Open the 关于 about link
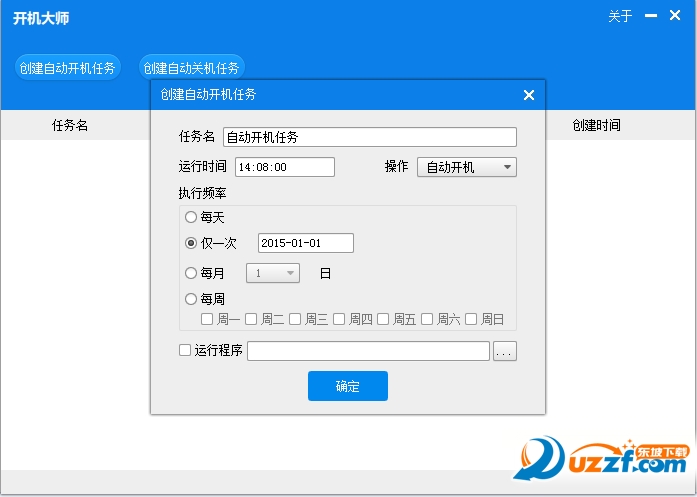The width and height of the screenshot is (697, 497). click(620, 16)
